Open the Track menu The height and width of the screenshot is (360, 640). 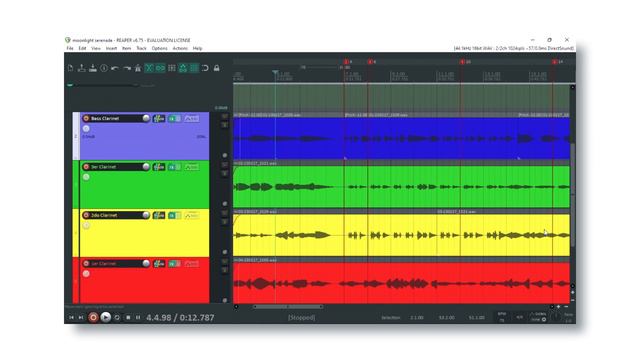(x=141, y=48)
